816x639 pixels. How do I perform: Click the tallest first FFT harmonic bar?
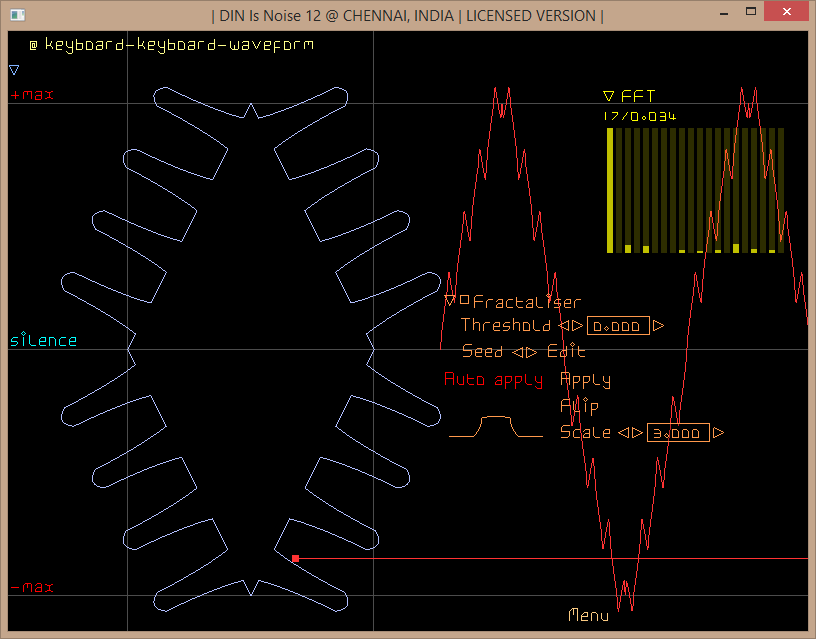609,190
